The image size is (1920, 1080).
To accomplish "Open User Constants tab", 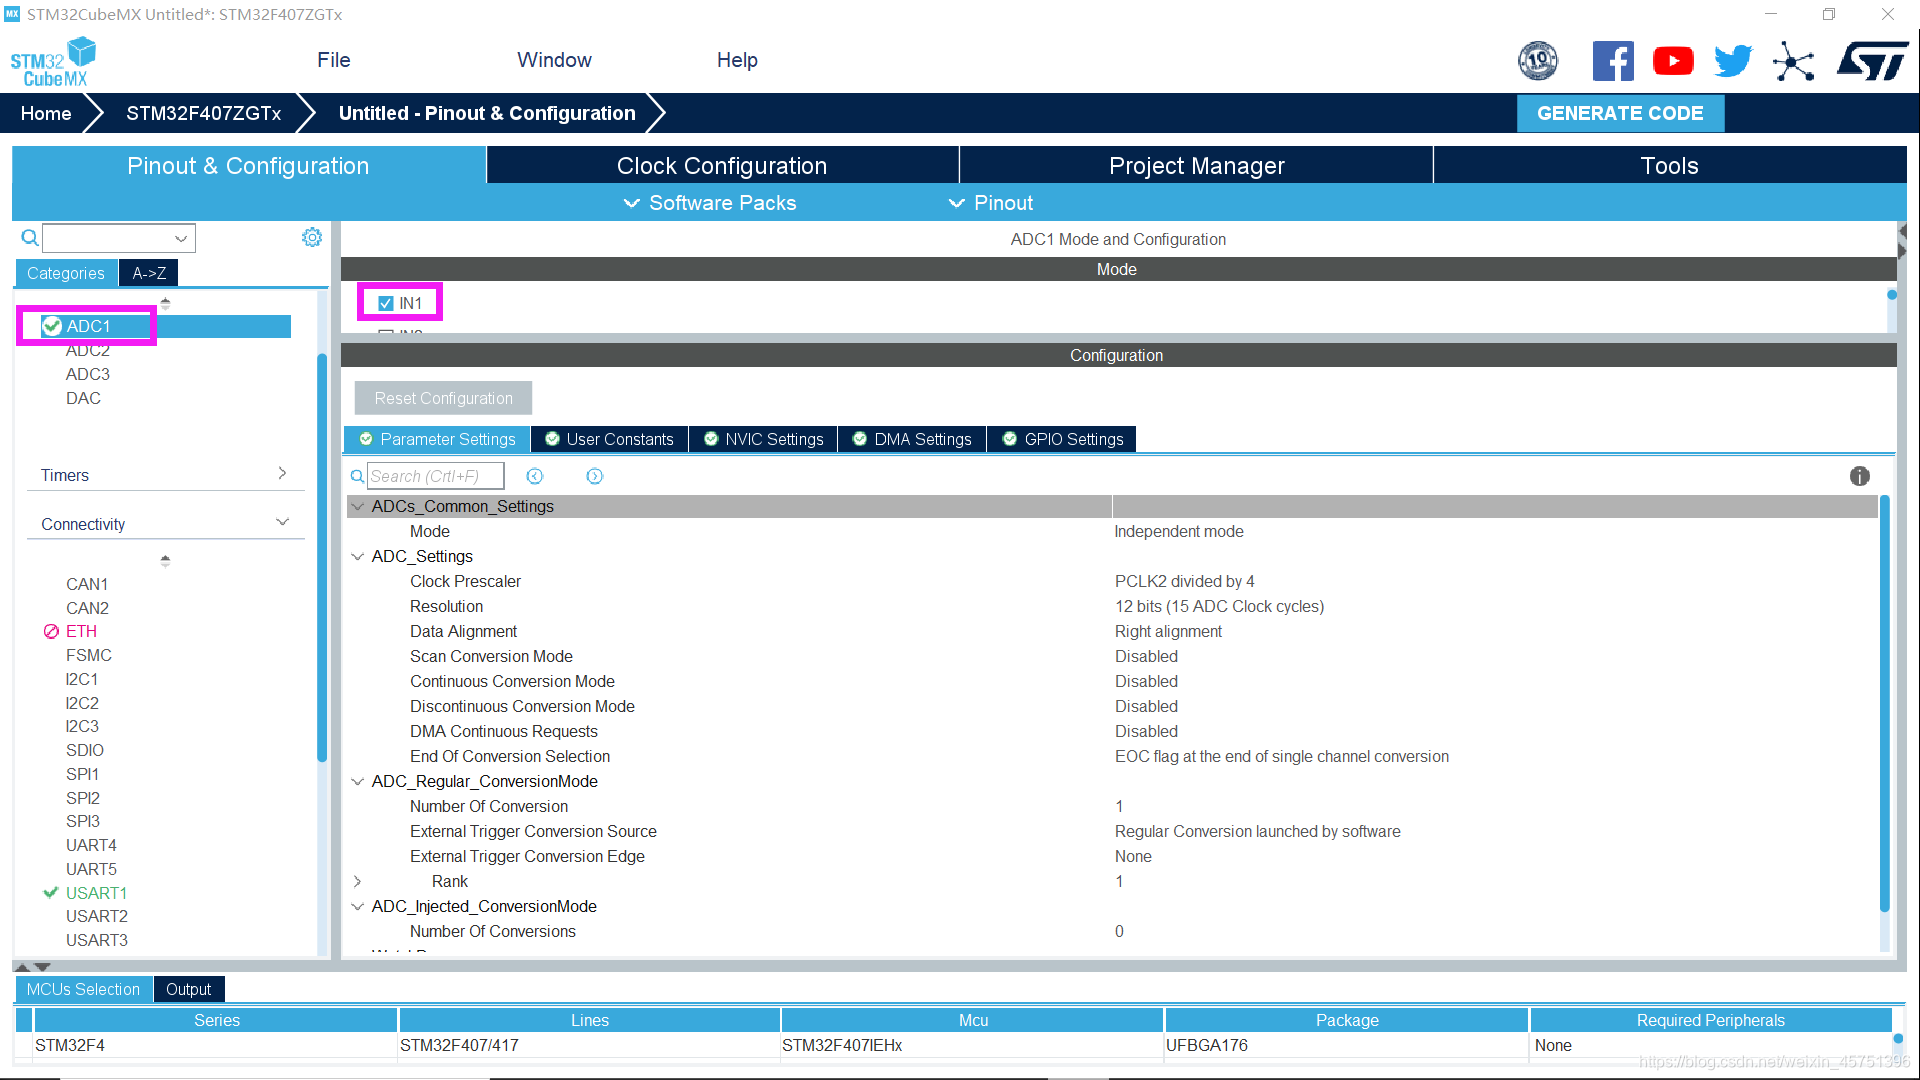I will tap(609, 439).
